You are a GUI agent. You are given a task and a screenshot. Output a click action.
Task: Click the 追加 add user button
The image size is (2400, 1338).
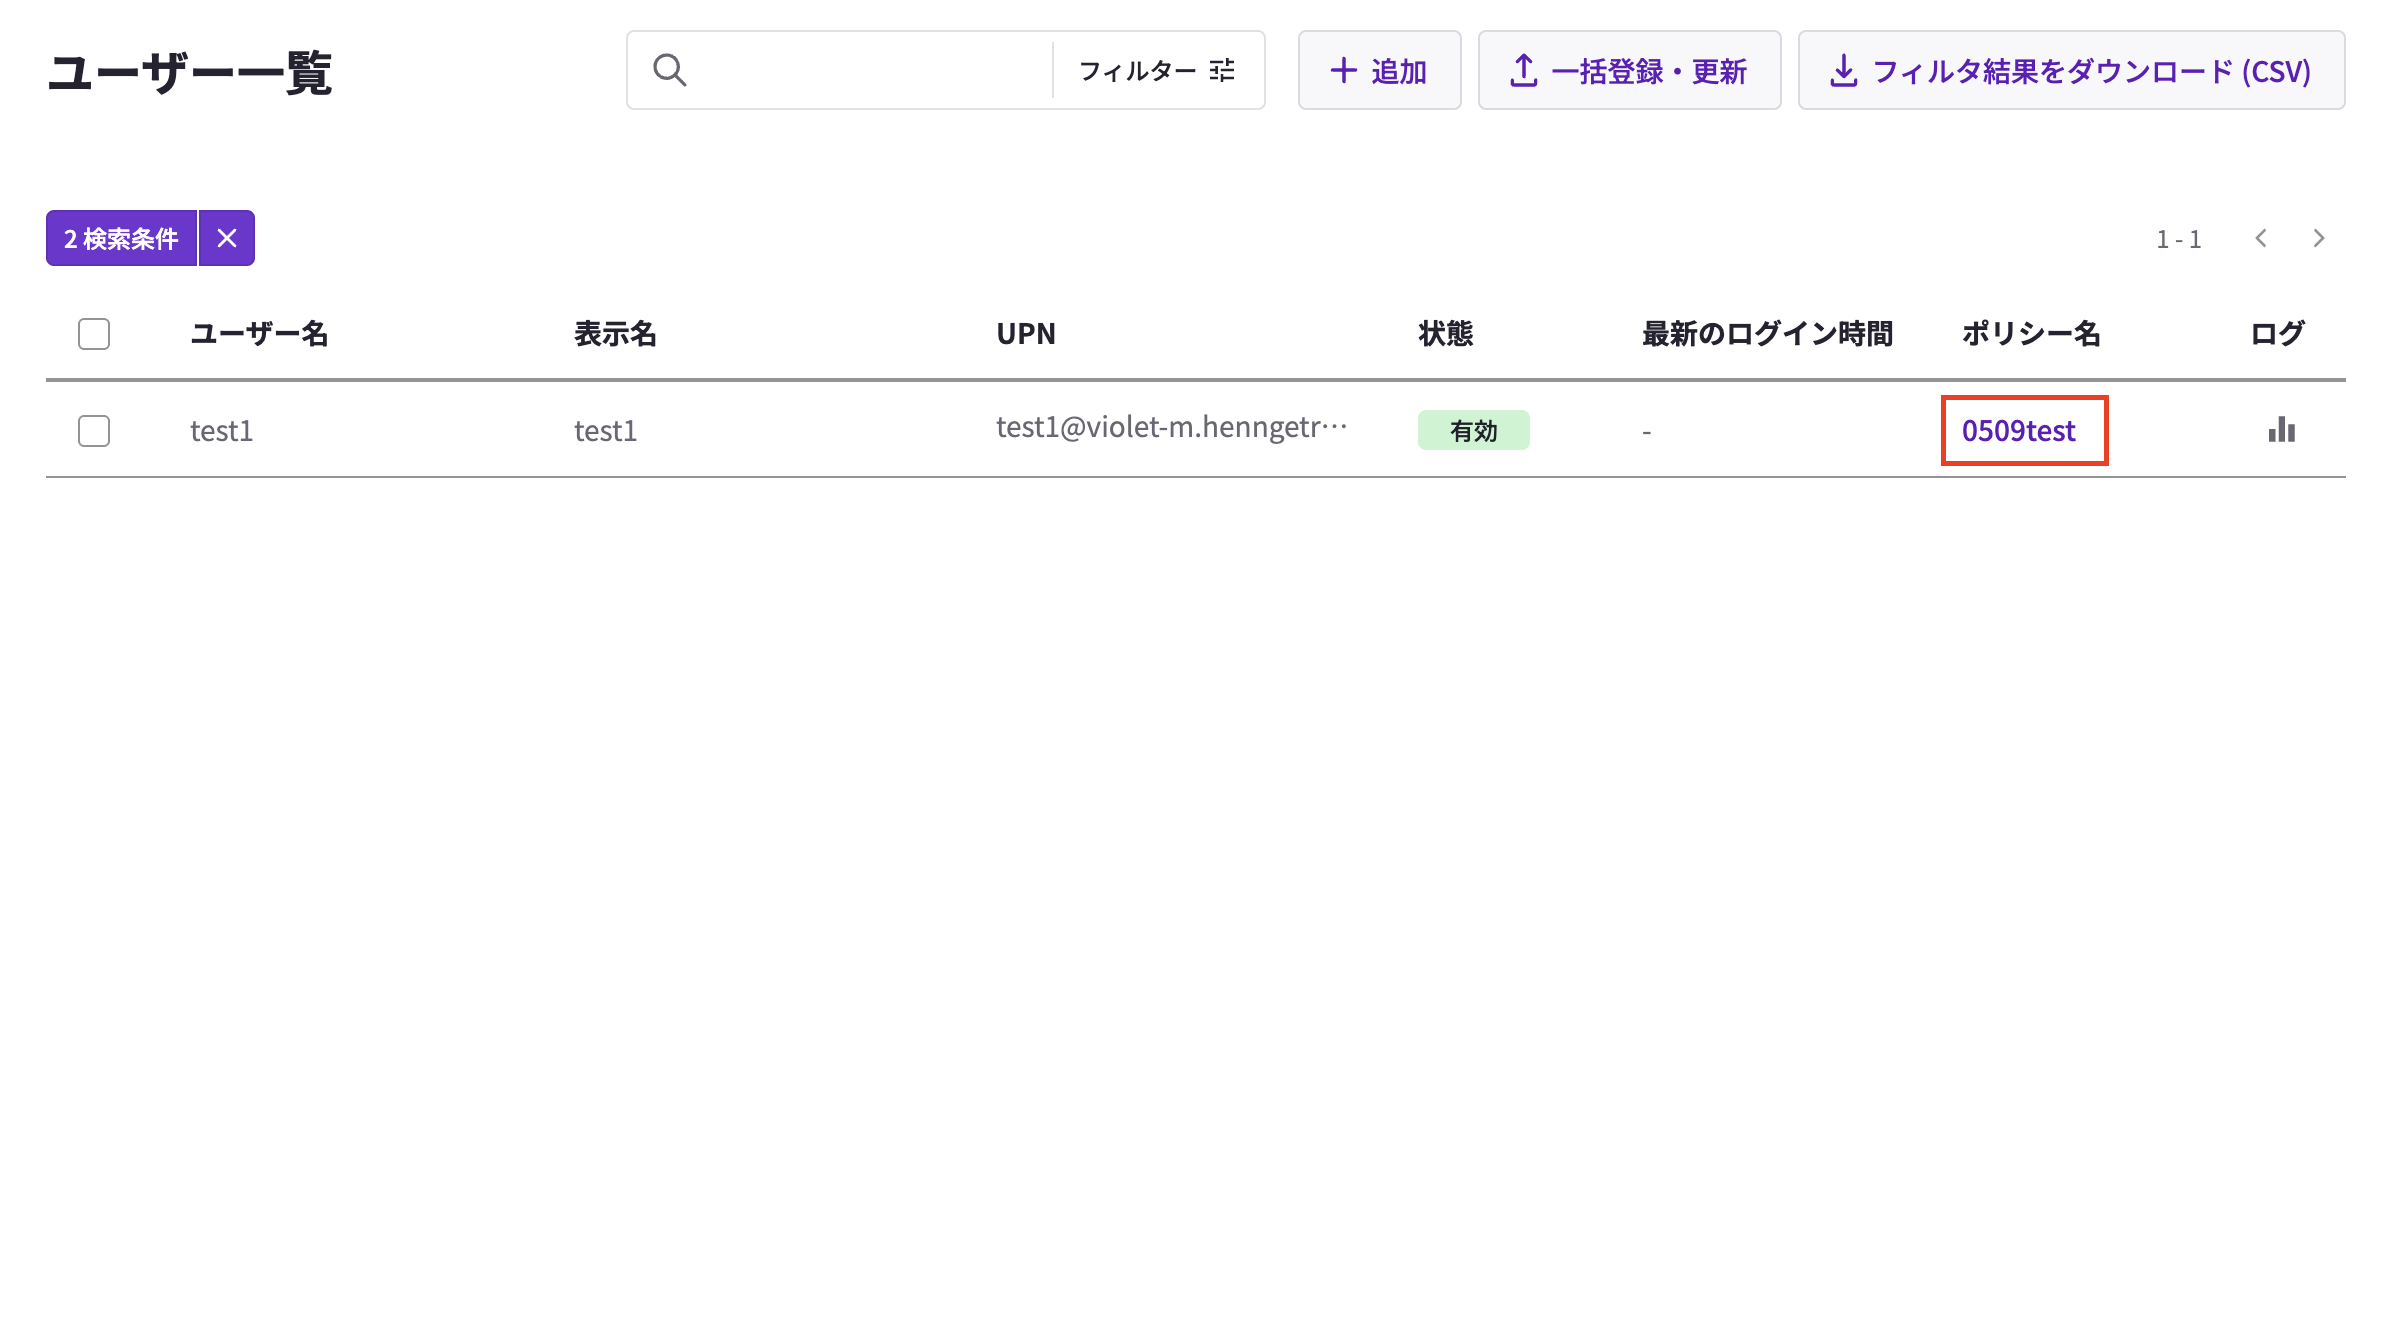click(x=1379, y=70)
